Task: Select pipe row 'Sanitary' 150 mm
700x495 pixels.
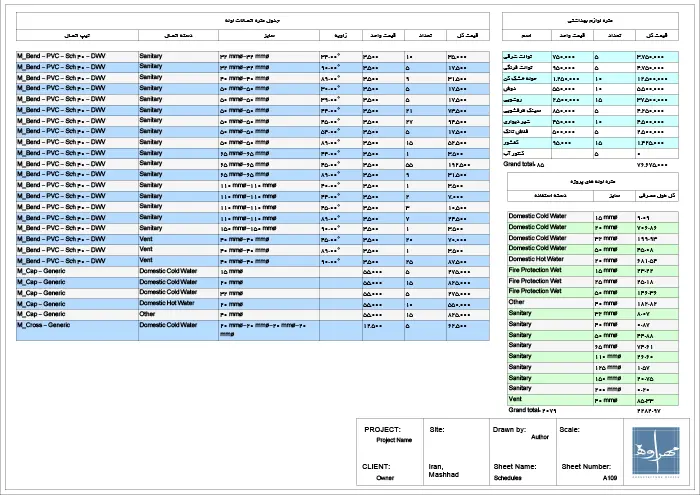Action: (x=593, y=378)
